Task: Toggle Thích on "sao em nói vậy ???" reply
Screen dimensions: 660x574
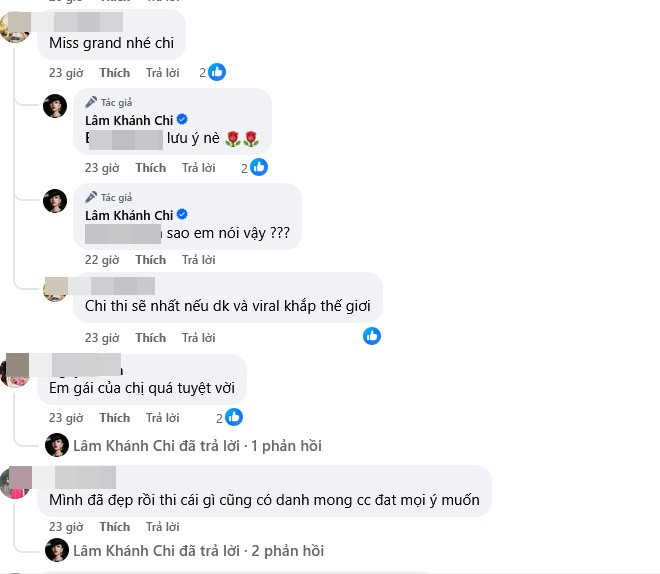Action: 151,260
